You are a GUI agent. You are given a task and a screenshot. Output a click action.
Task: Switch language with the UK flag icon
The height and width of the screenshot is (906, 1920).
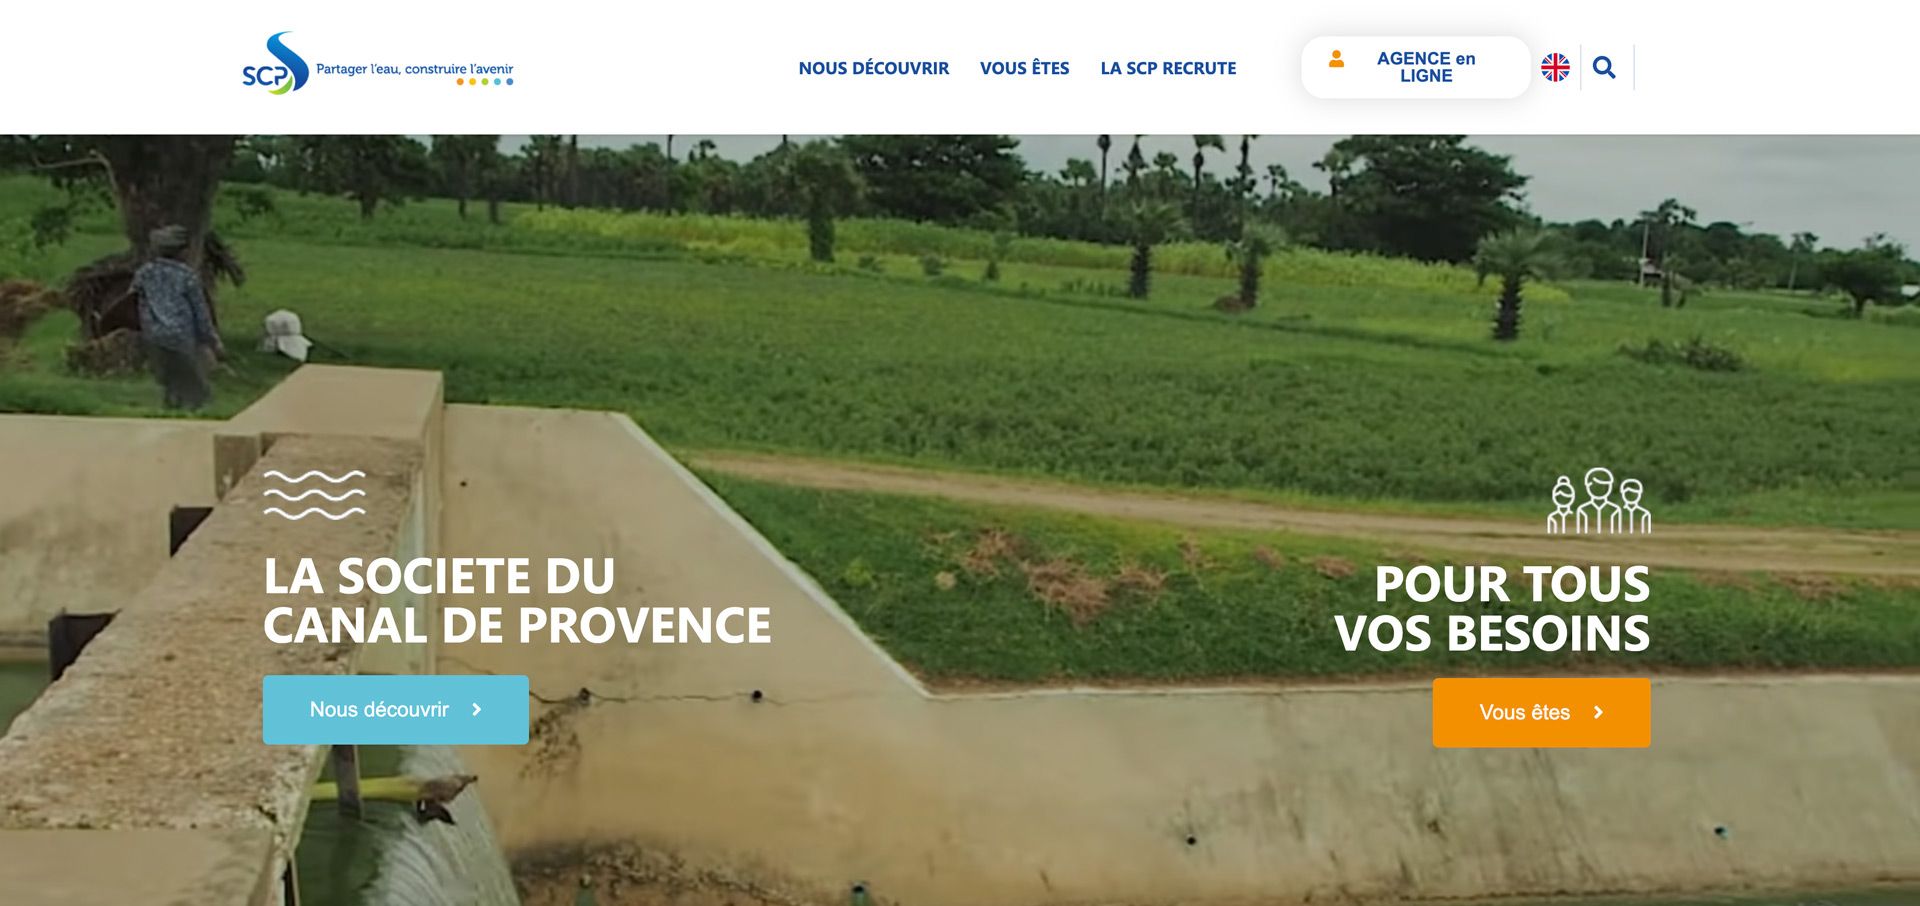click(1555, 67)
